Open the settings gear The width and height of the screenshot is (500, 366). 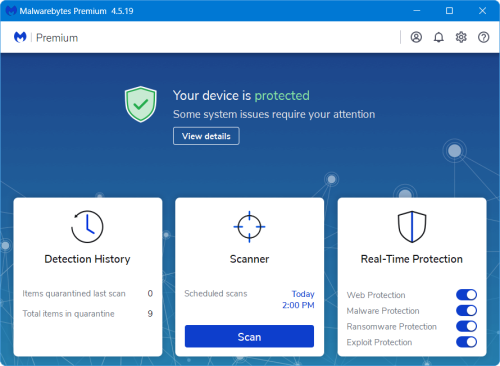pyautogui.click(x=461, y=37)
